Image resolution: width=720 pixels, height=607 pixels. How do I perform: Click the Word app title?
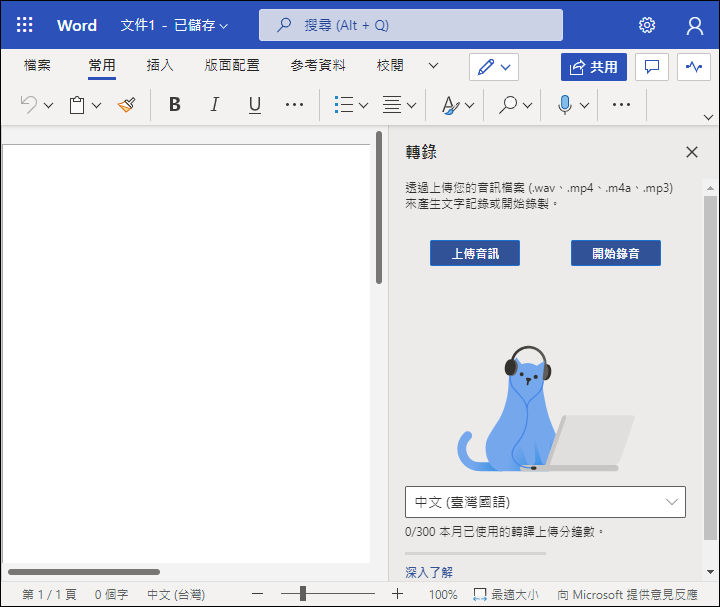[x=77, y=25]
